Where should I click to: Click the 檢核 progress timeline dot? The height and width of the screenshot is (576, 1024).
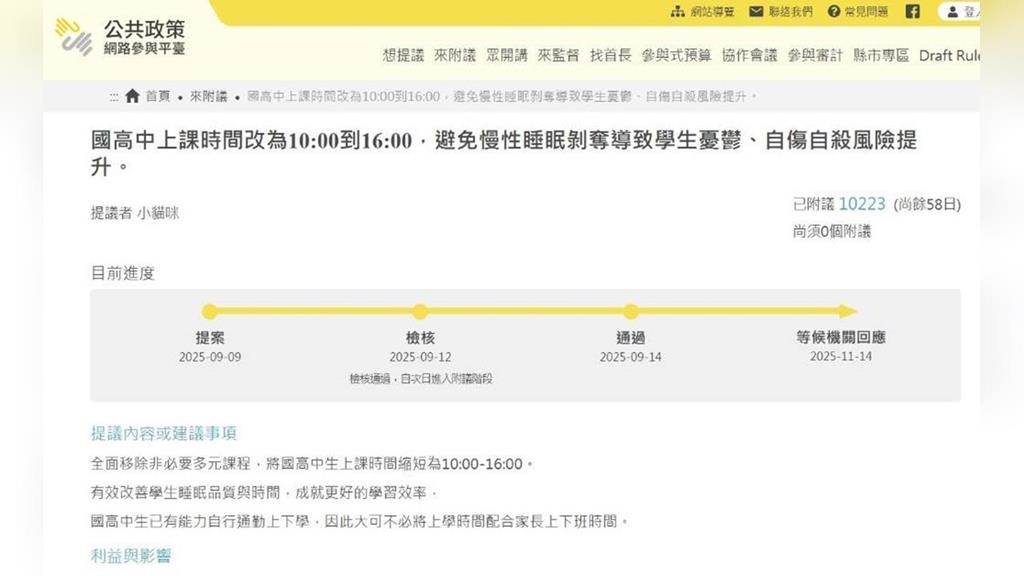[x=420, y=312]
